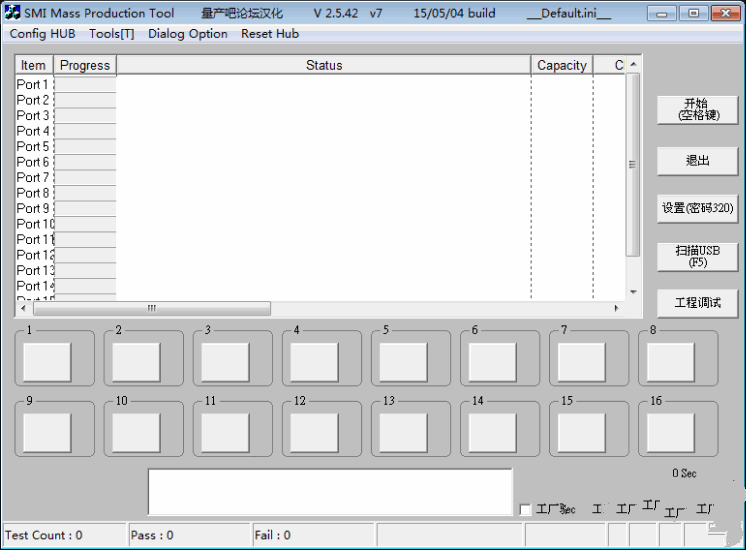
Task: Click the Fail : 0 status cell
Action: 314,535
